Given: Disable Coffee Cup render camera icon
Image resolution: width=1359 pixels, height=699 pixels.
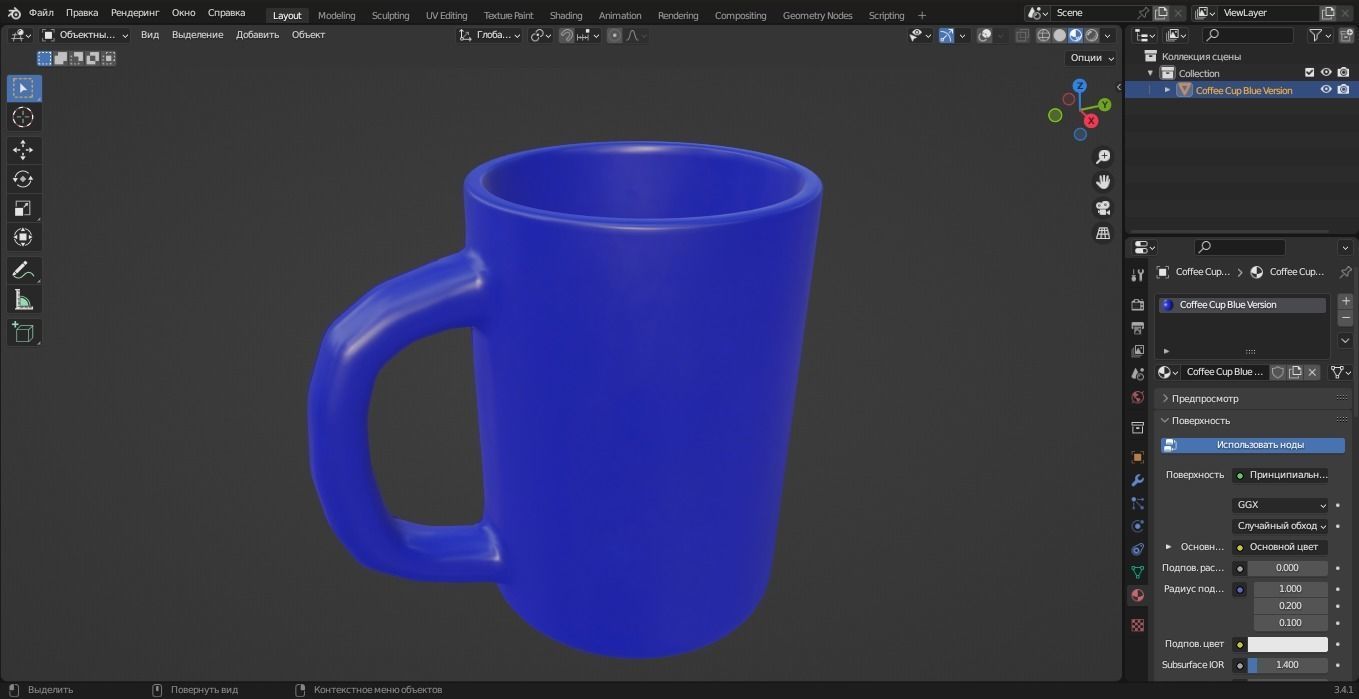Looking at the screenshot, I should 1343,90.
